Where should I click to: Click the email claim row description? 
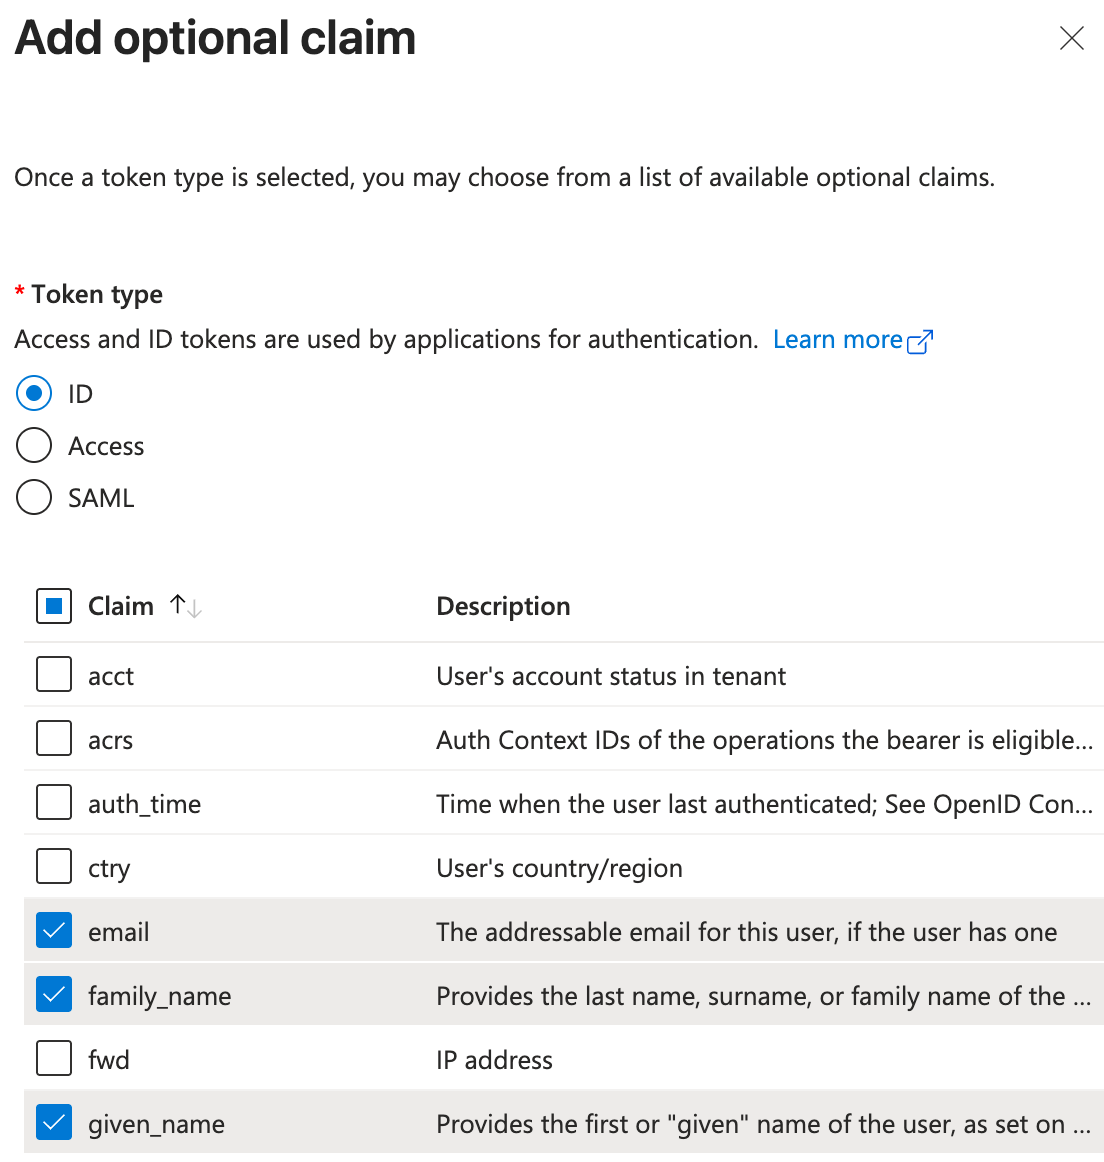pos(746,932)
